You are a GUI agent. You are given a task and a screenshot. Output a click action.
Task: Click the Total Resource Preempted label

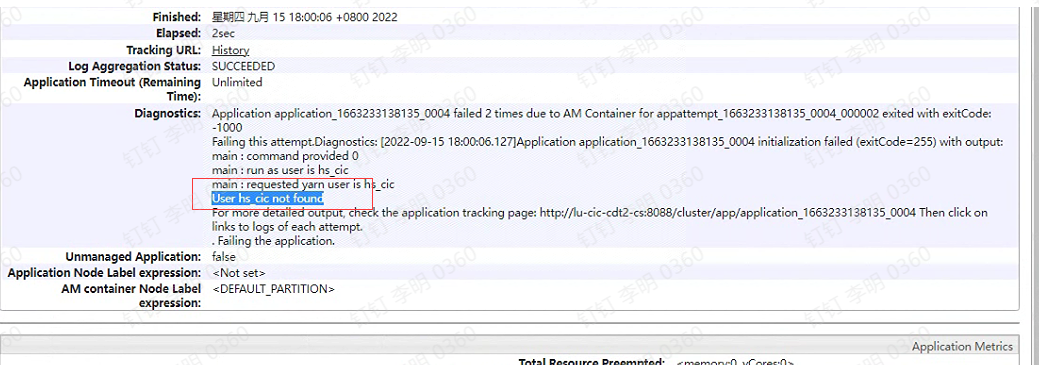(x=592, y=362)
